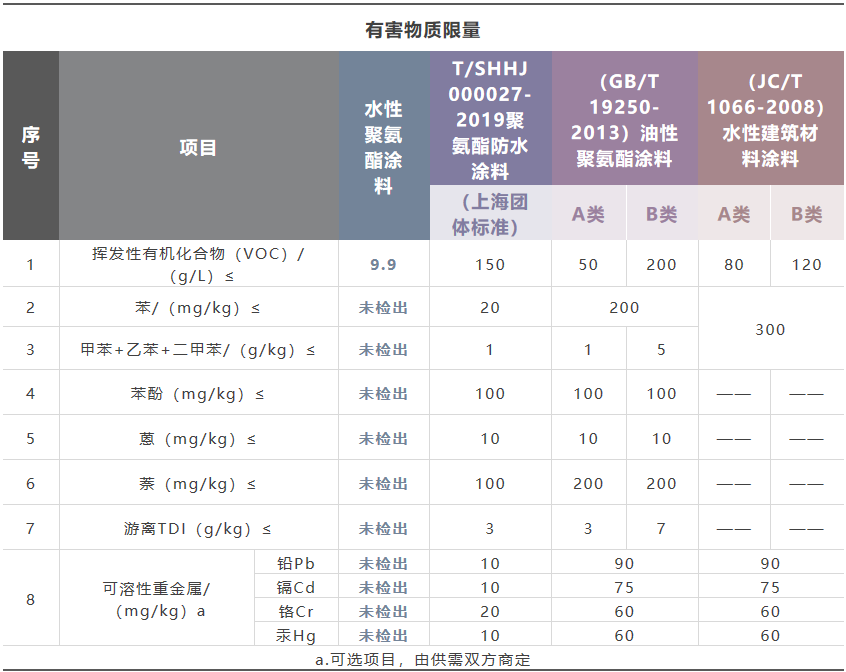Select the 汞Hg heavy metal cell

(x=298, y=635)
